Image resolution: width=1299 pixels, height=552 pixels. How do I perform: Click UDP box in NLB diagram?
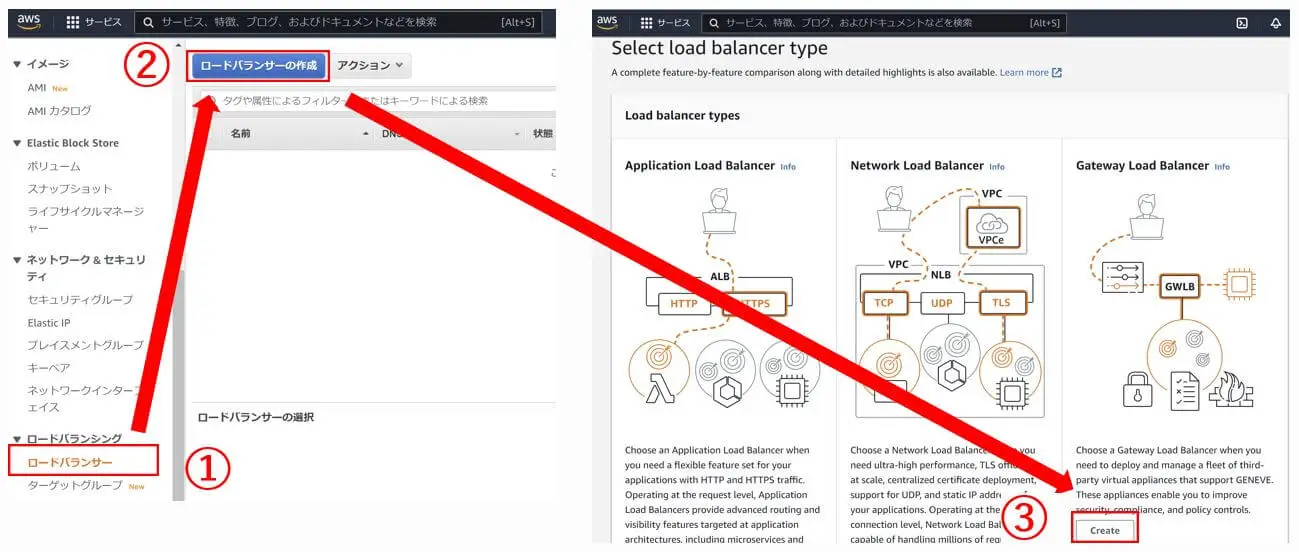[941, 303]
